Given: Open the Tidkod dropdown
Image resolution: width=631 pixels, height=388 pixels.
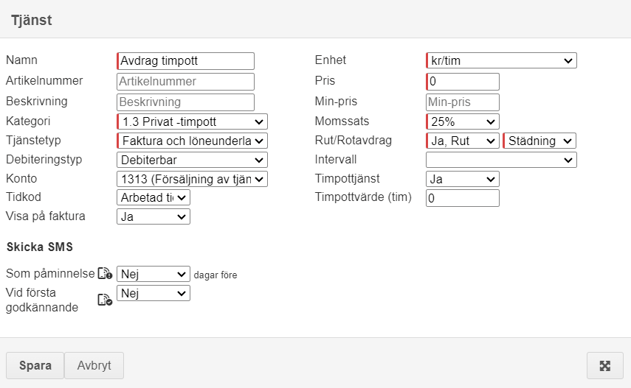Looking at the screenshot, I should [153, 198].
